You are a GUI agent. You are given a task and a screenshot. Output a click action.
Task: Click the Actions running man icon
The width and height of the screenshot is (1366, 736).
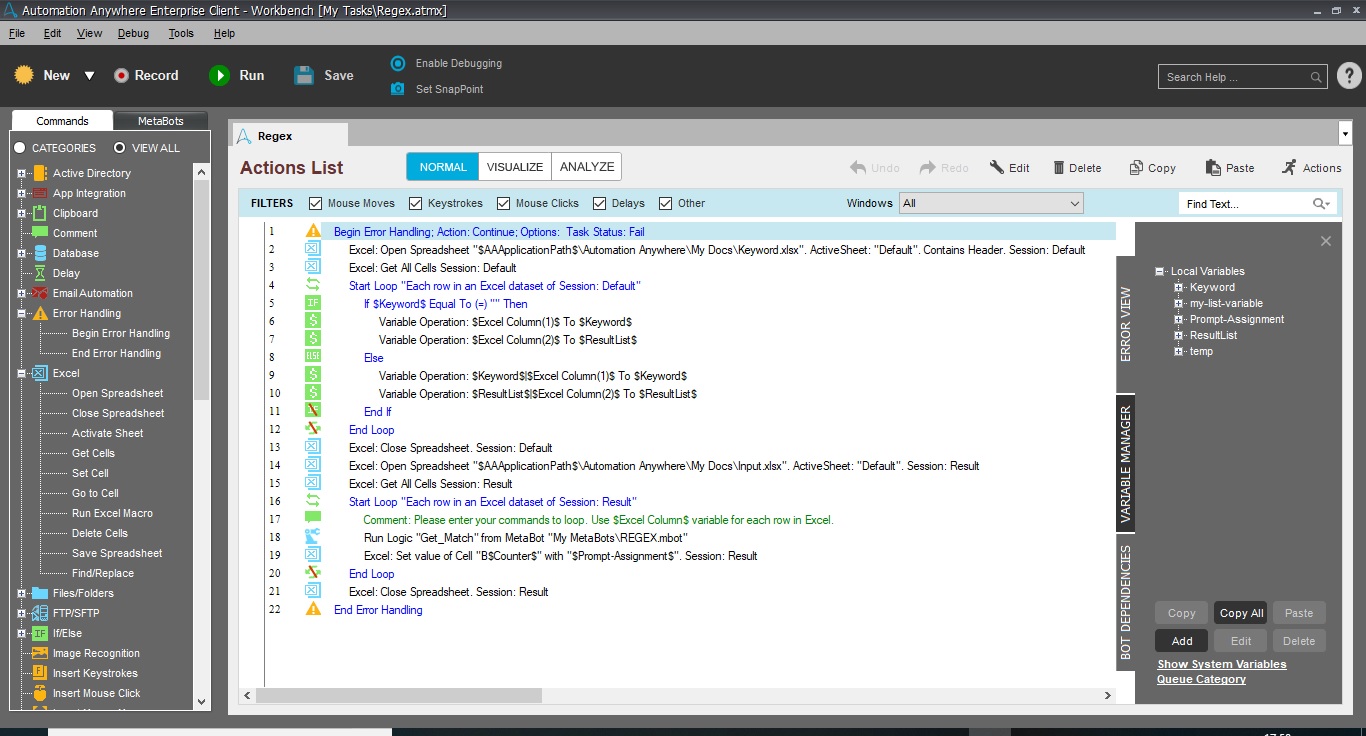(x=1289, y=168)
